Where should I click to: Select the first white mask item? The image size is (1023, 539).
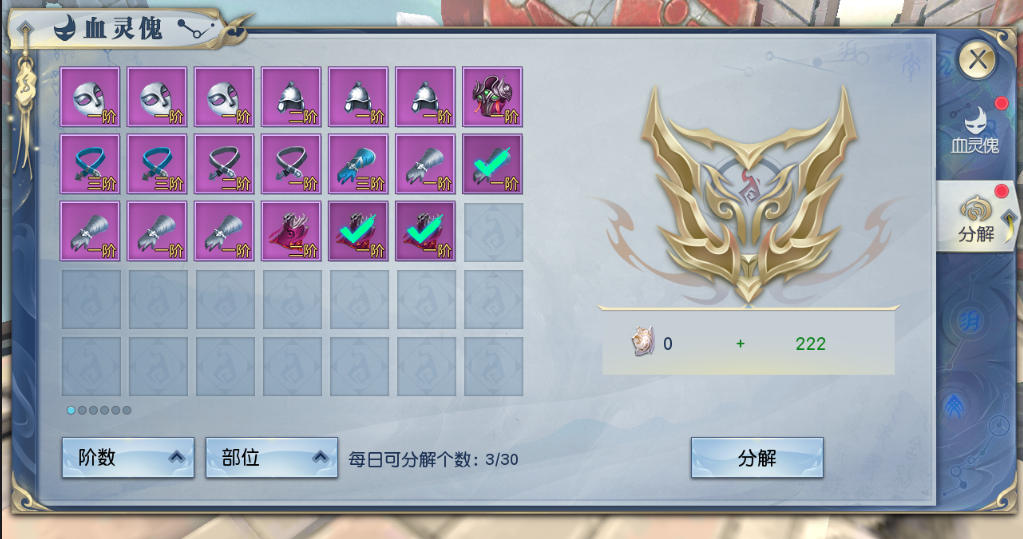pyautogui.click(x=90, y=97)
